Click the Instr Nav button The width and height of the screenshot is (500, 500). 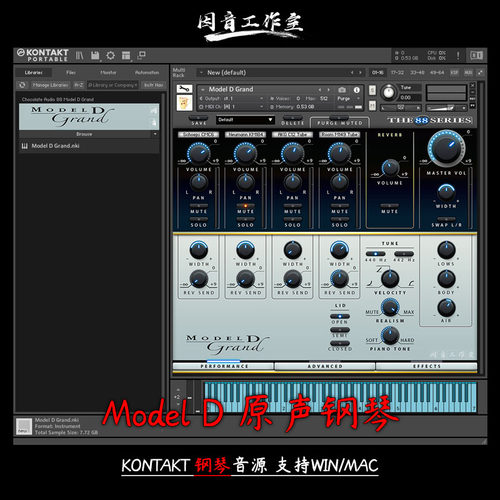[154, 85]
